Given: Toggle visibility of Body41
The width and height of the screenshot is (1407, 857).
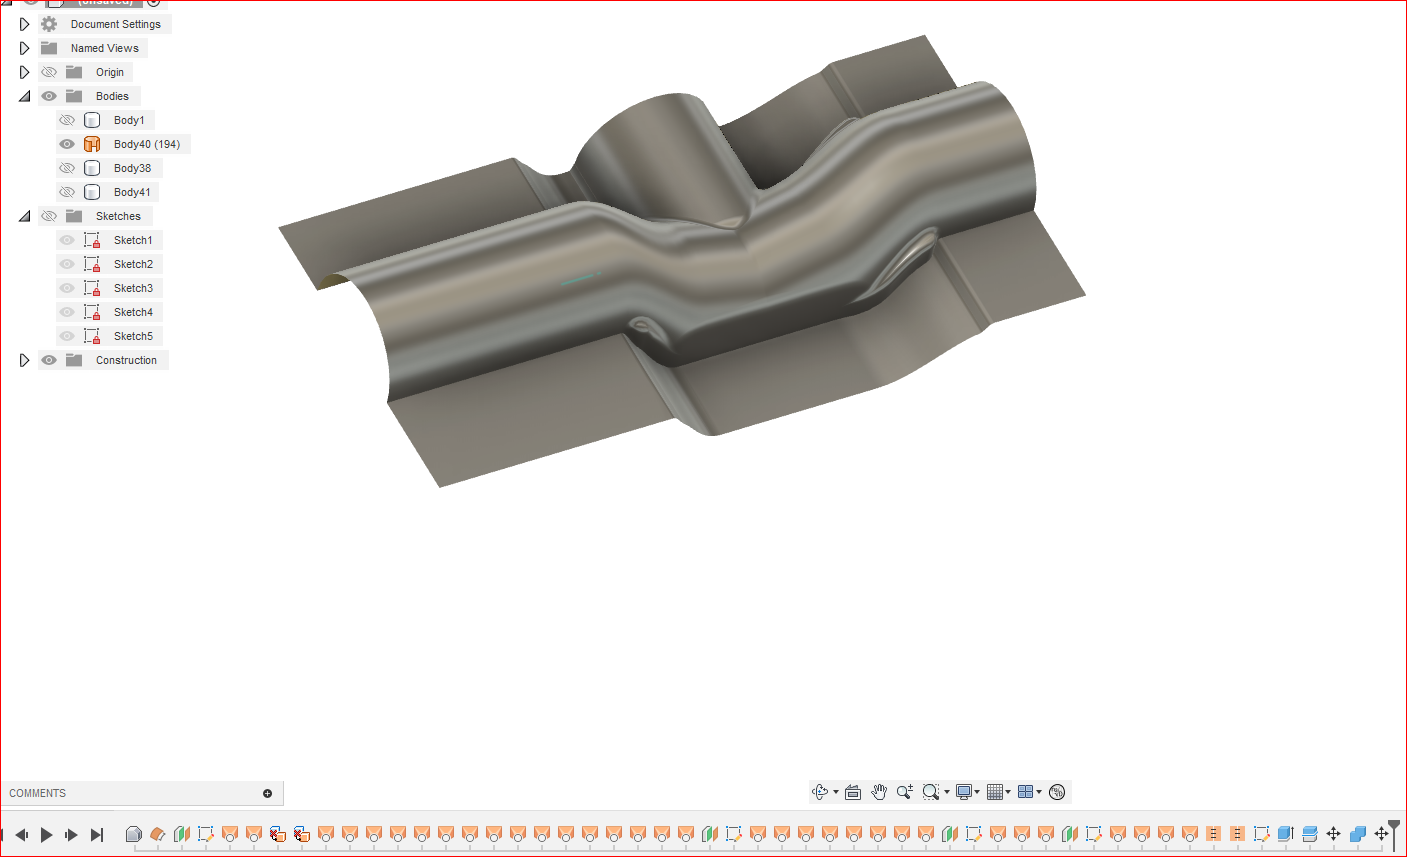Looking at the screenshot, I should [67, 192].
